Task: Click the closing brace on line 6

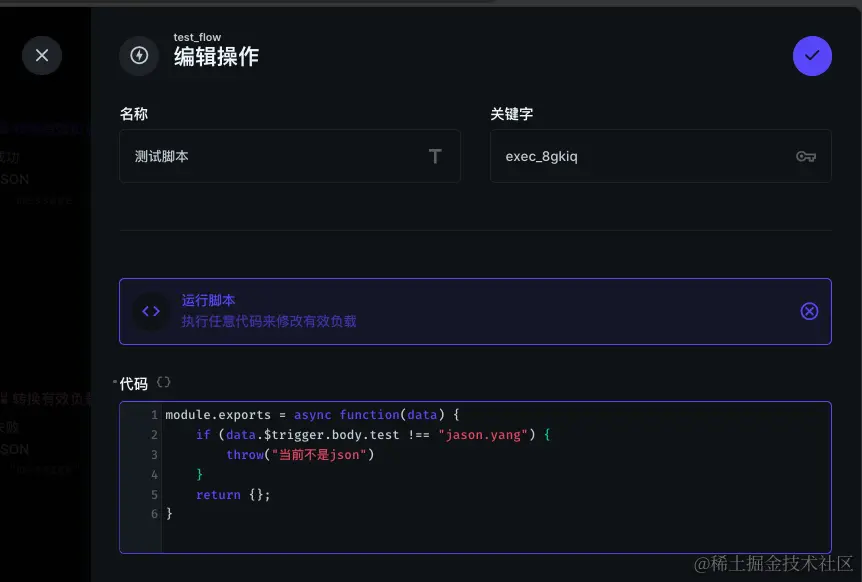Action: click(x=169, y=514)
